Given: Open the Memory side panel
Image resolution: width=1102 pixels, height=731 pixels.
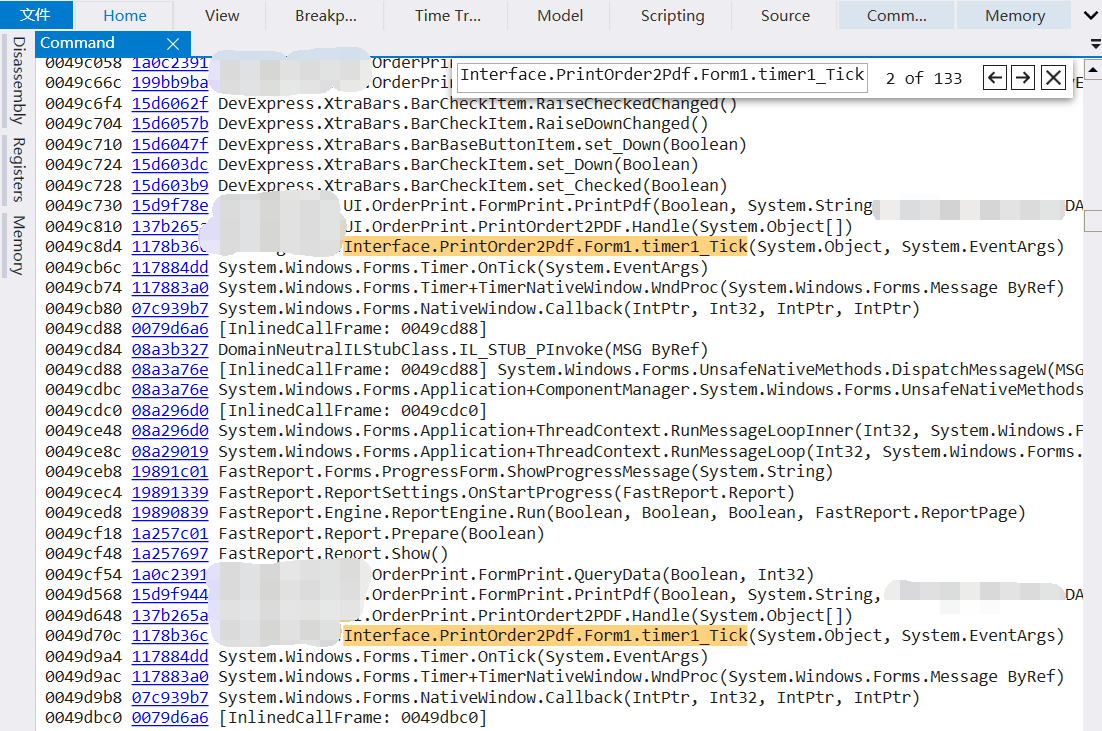Looking at the screenshot, I should point(19,245).
